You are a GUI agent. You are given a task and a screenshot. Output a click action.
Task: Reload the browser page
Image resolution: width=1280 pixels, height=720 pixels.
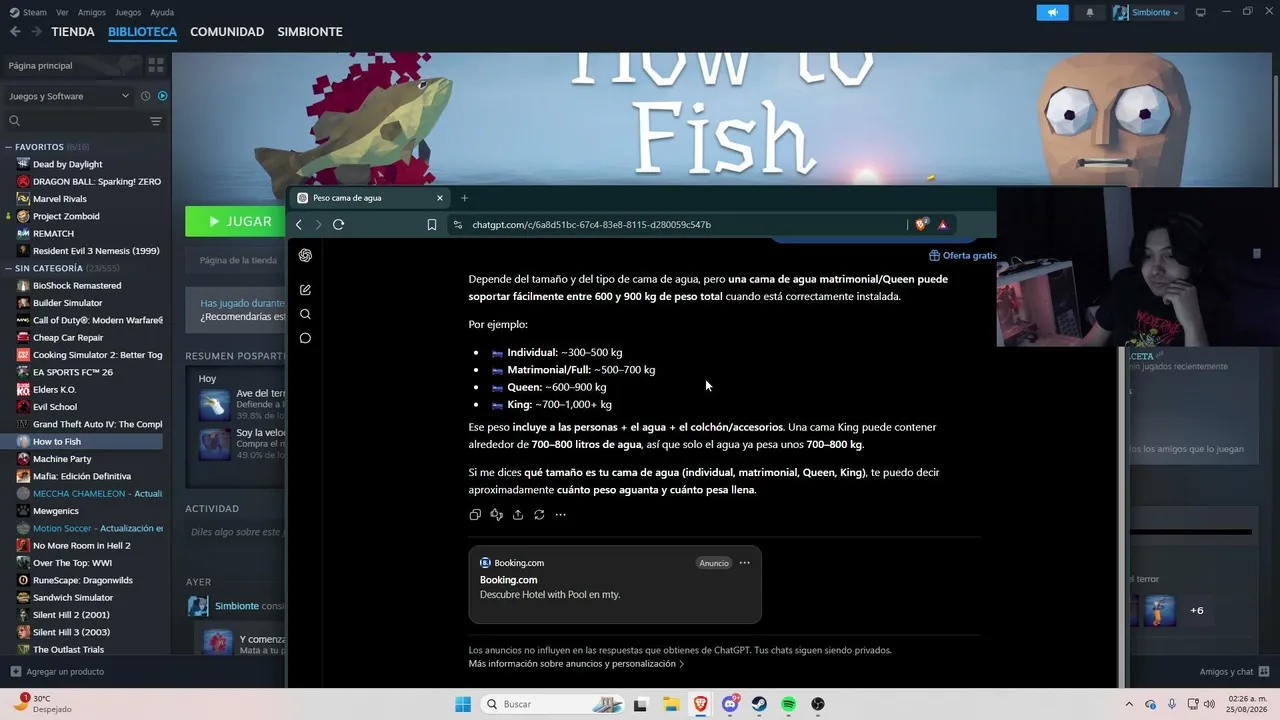coord(338,225)
